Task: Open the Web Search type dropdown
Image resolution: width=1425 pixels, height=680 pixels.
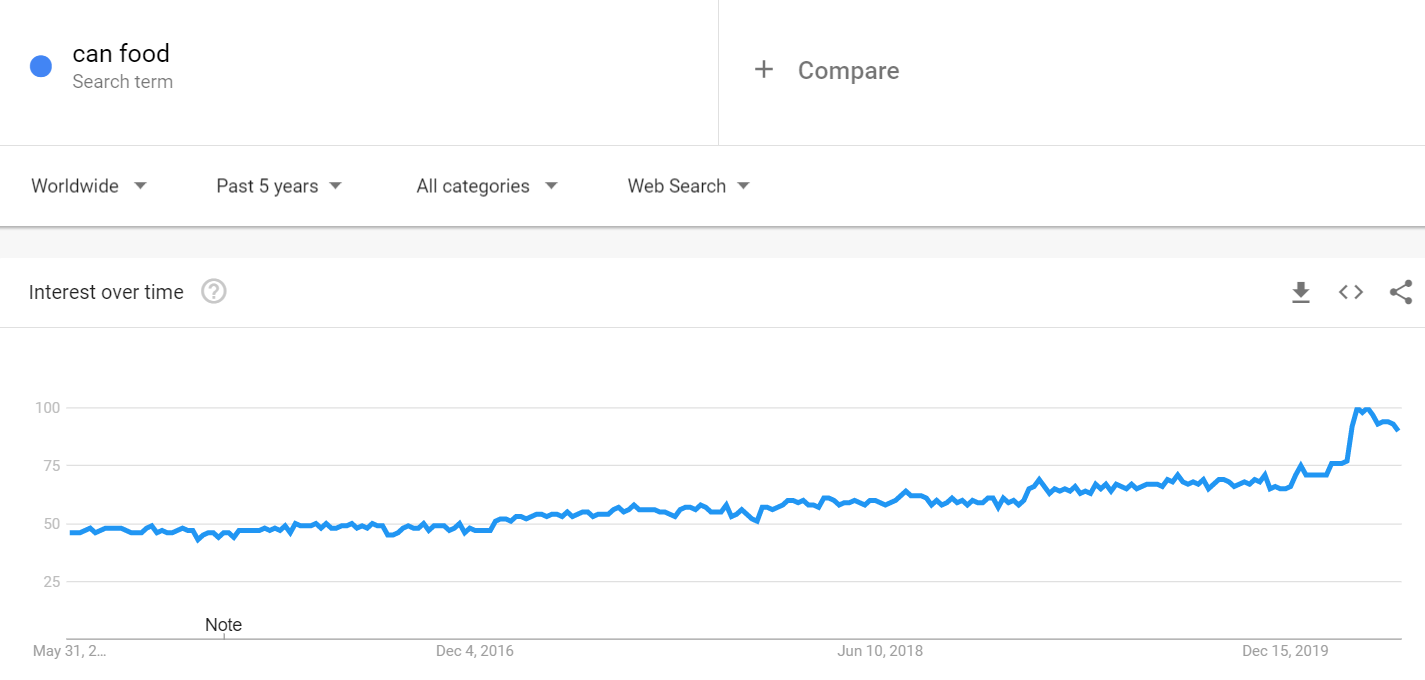Action: (688, 186)
